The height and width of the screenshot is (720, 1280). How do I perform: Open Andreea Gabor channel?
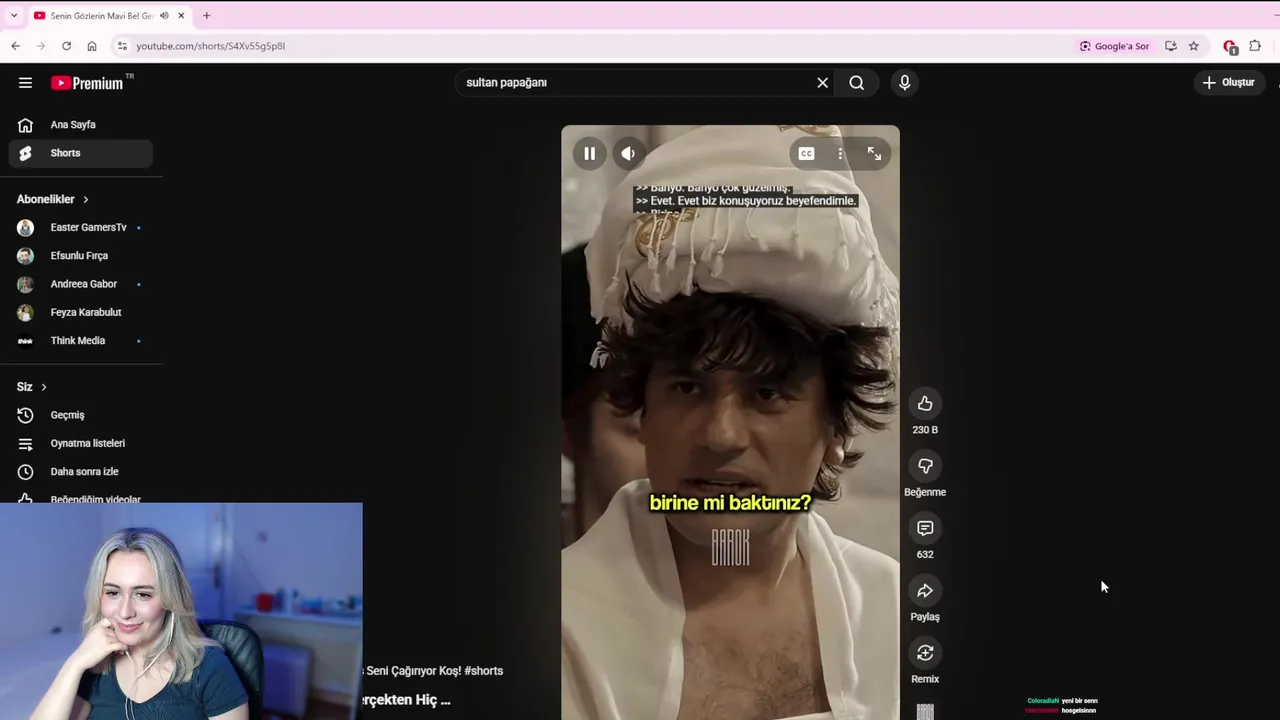pos(81,284)
